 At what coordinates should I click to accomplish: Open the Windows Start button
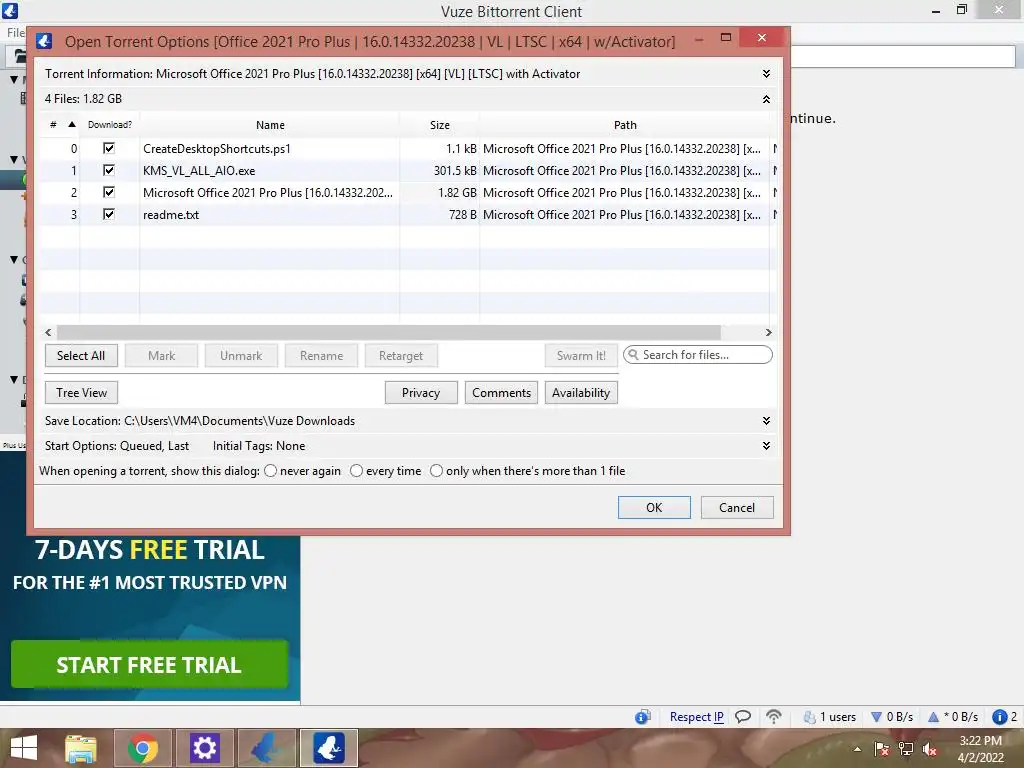pyautogui.click(x=24, y=748)
